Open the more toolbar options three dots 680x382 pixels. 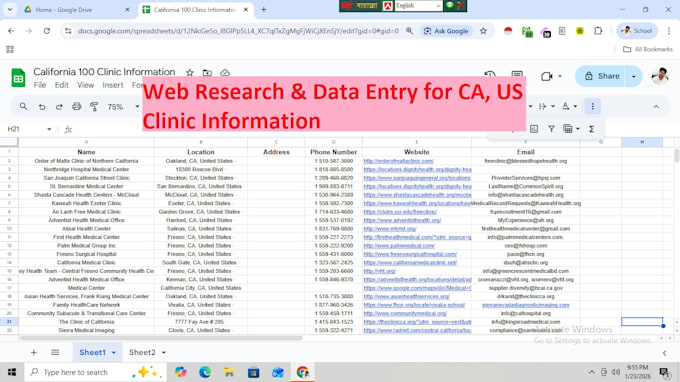click(x=592, y=106)
